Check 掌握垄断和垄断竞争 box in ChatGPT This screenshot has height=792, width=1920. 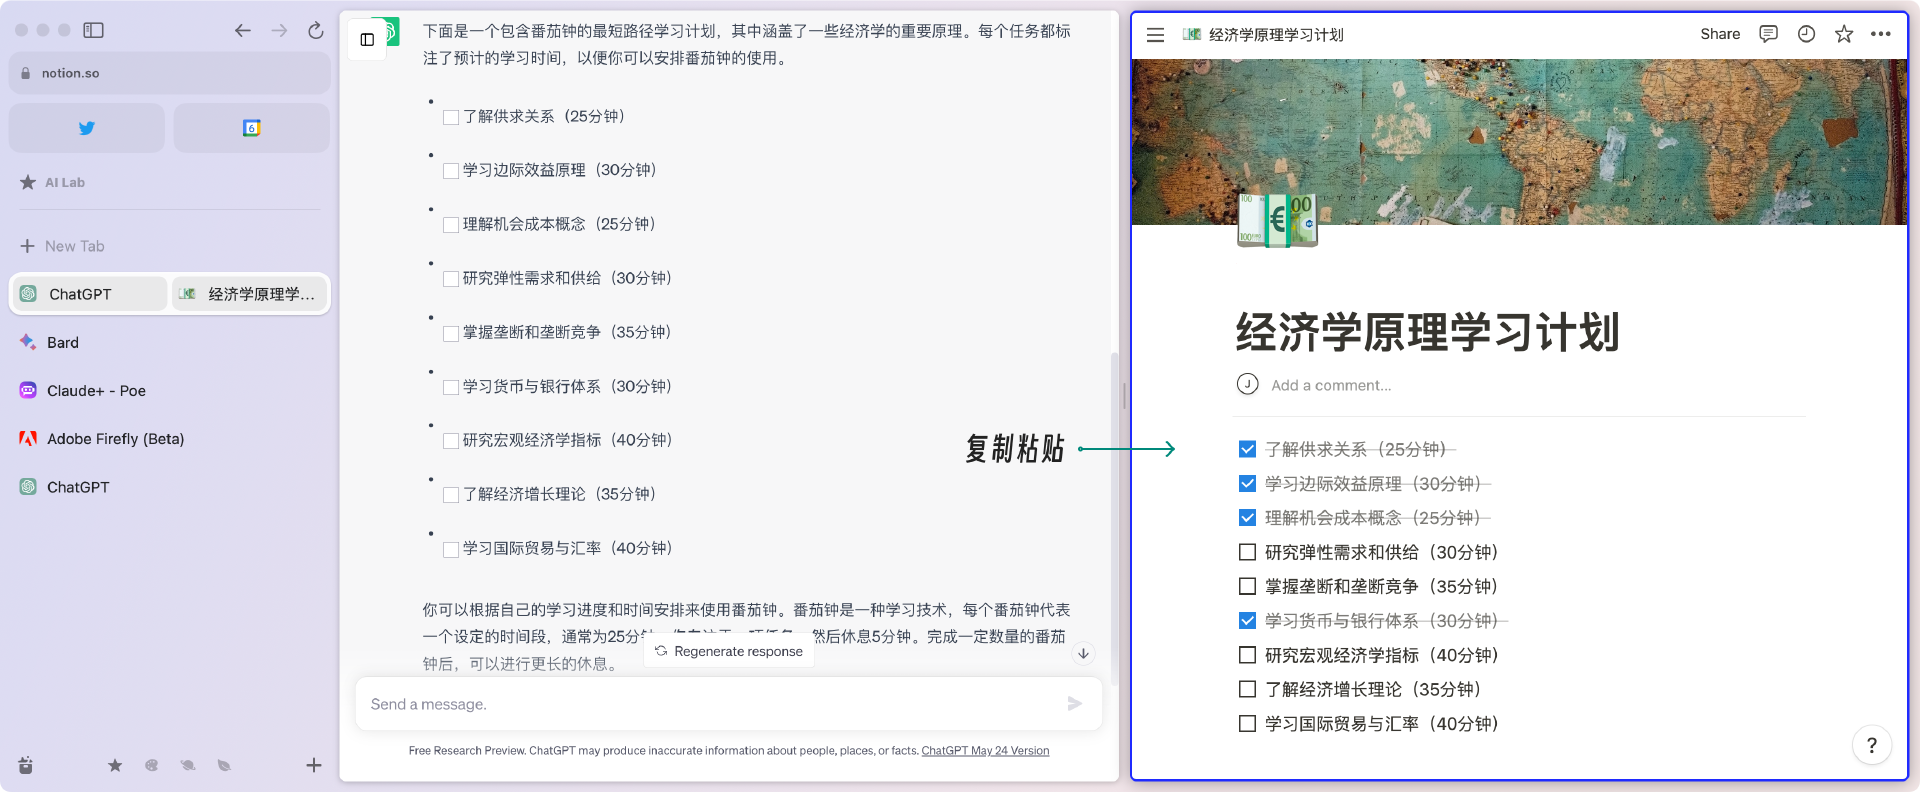pos(451,333)
